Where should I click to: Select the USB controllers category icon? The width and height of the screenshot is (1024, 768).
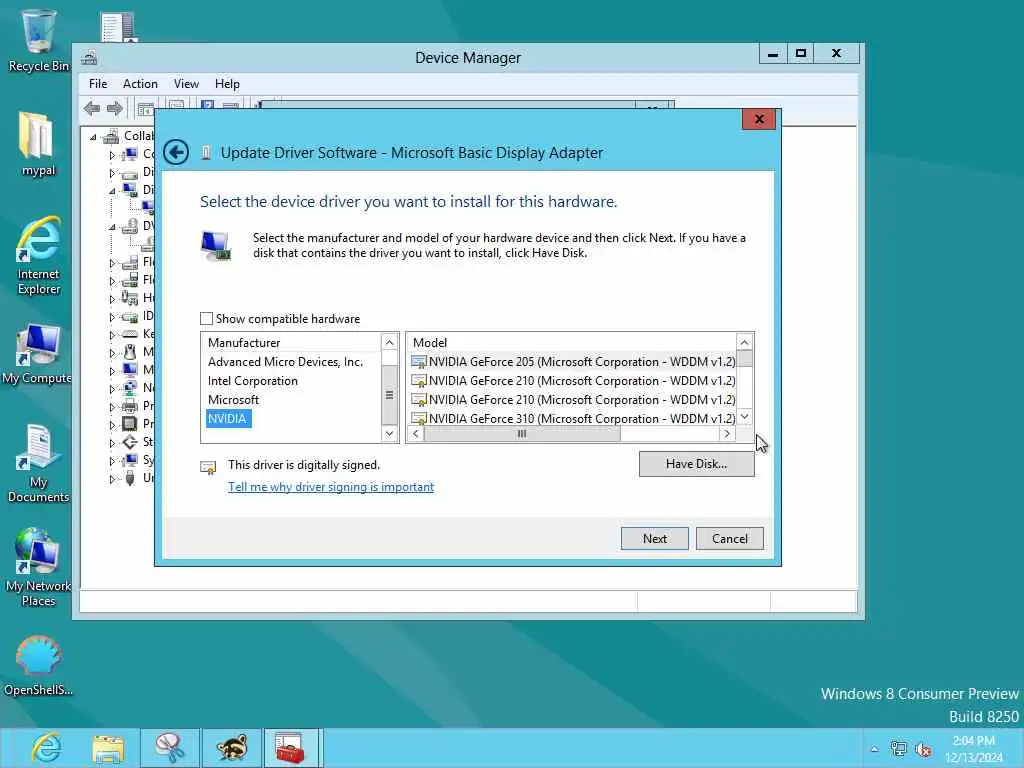(130, 478)
